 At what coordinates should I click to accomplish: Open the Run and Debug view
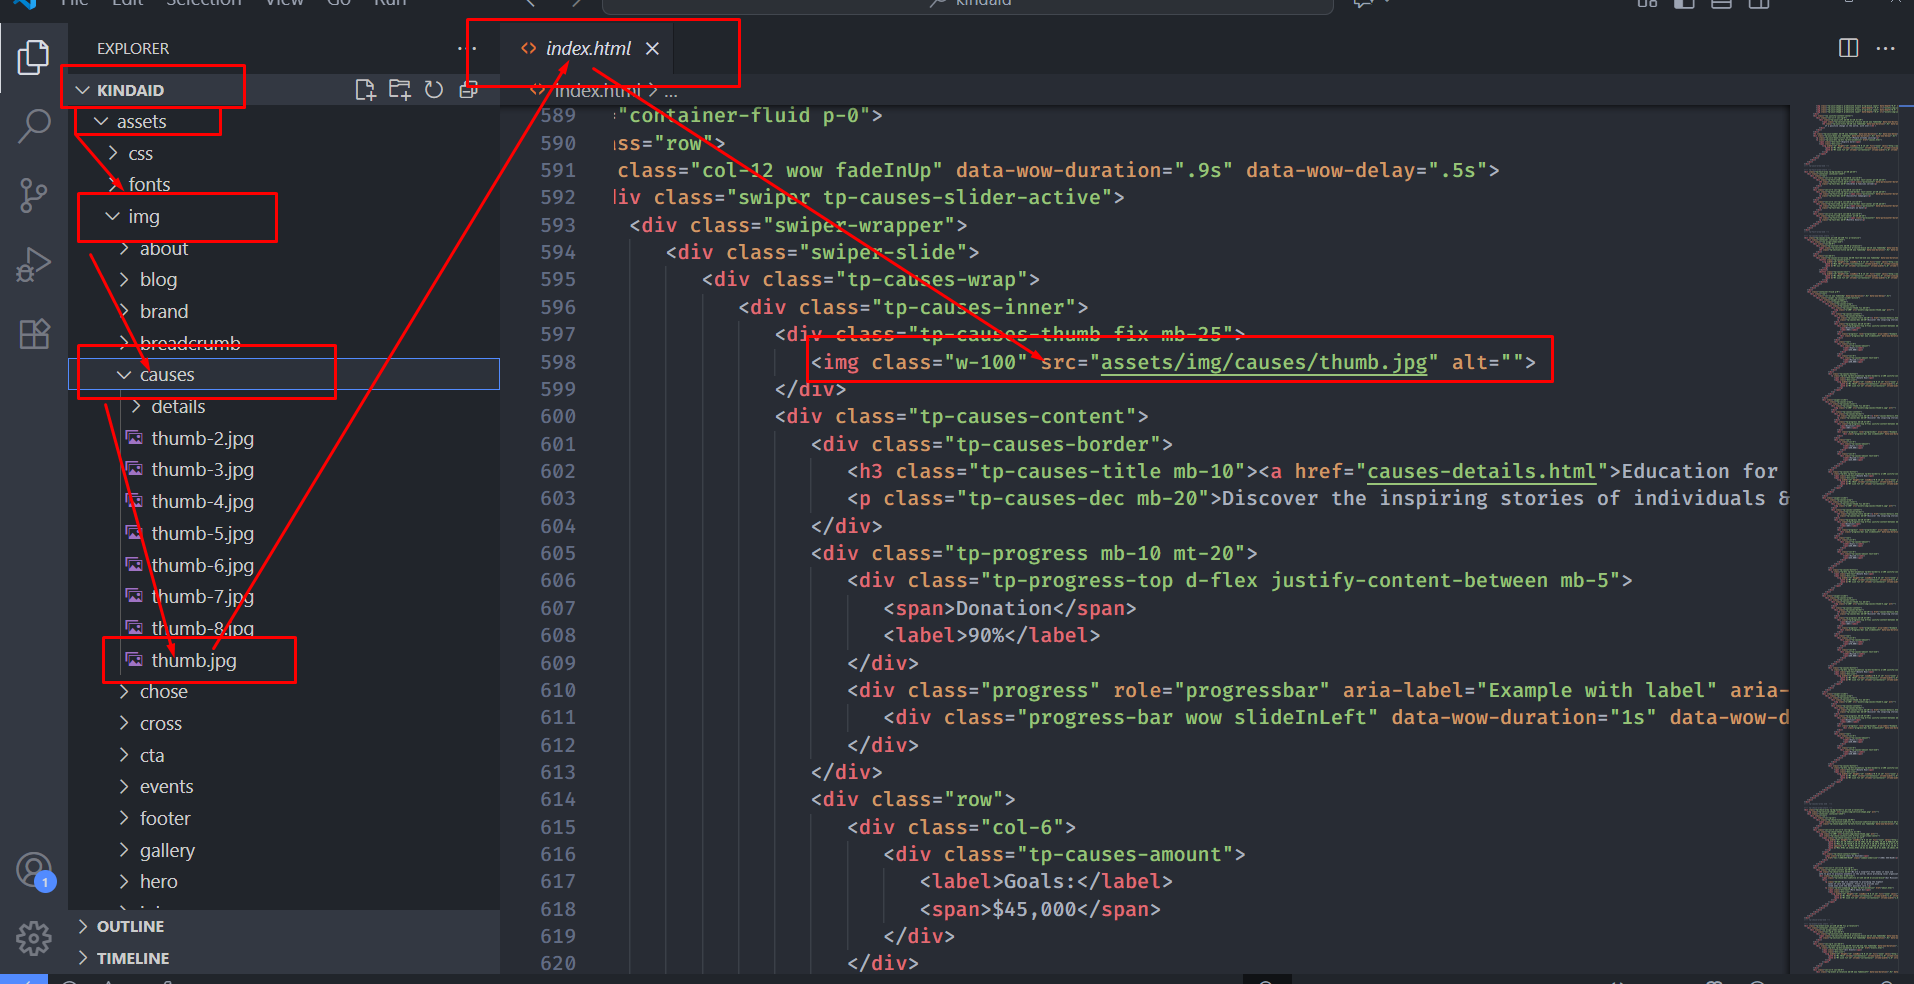click(33, 265)
